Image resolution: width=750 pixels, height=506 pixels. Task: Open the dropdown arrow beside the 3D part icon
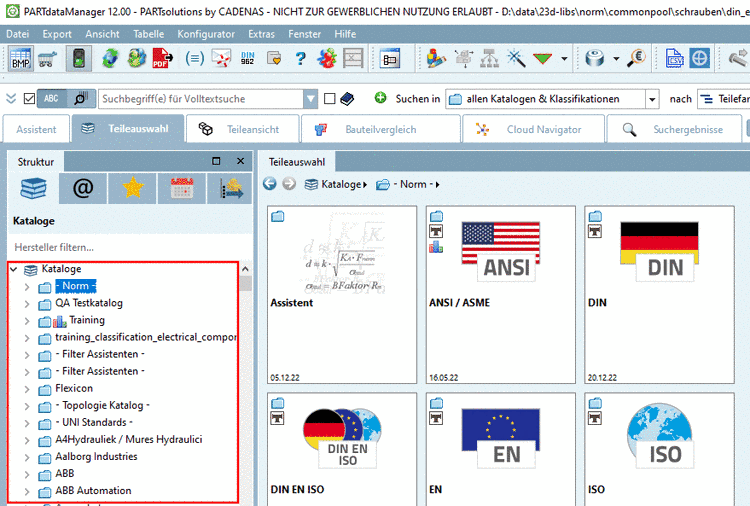(616, 59)
